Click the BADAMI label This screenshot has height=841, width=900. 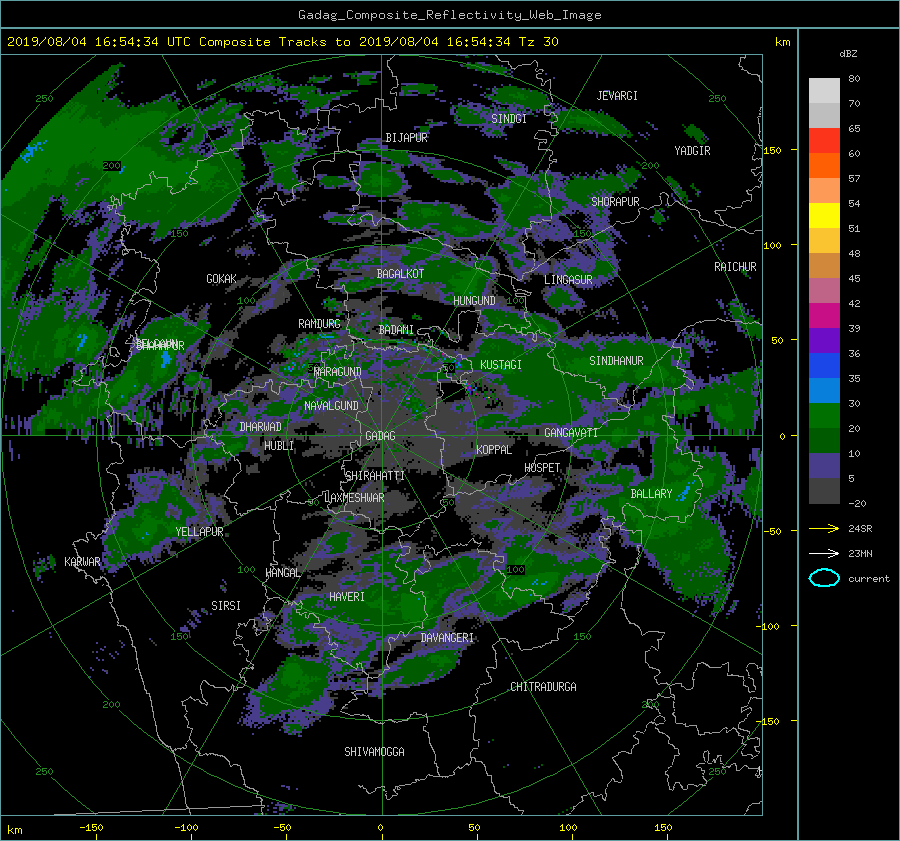pyautogui.click(x=396, y=330)
